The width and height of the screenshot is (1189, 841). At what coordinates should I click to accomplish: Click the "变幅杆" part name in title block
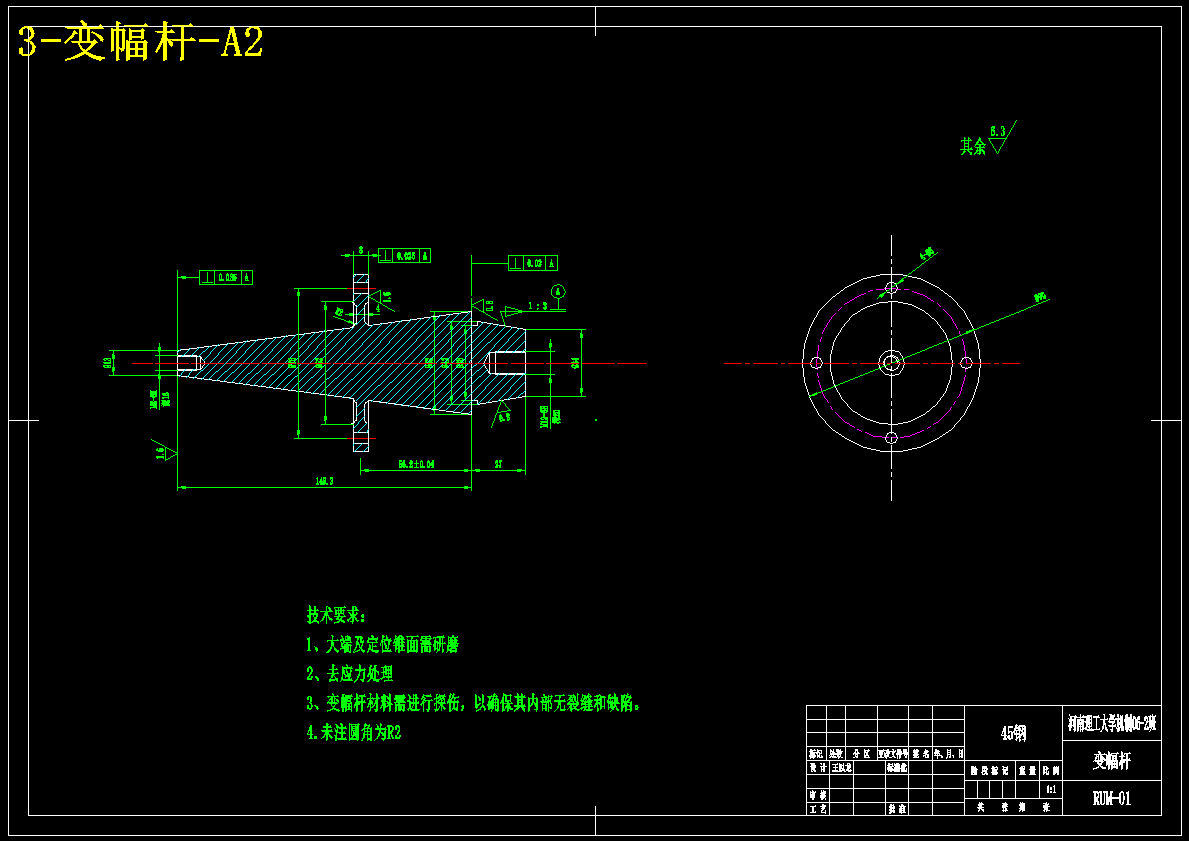point(1112,761)
